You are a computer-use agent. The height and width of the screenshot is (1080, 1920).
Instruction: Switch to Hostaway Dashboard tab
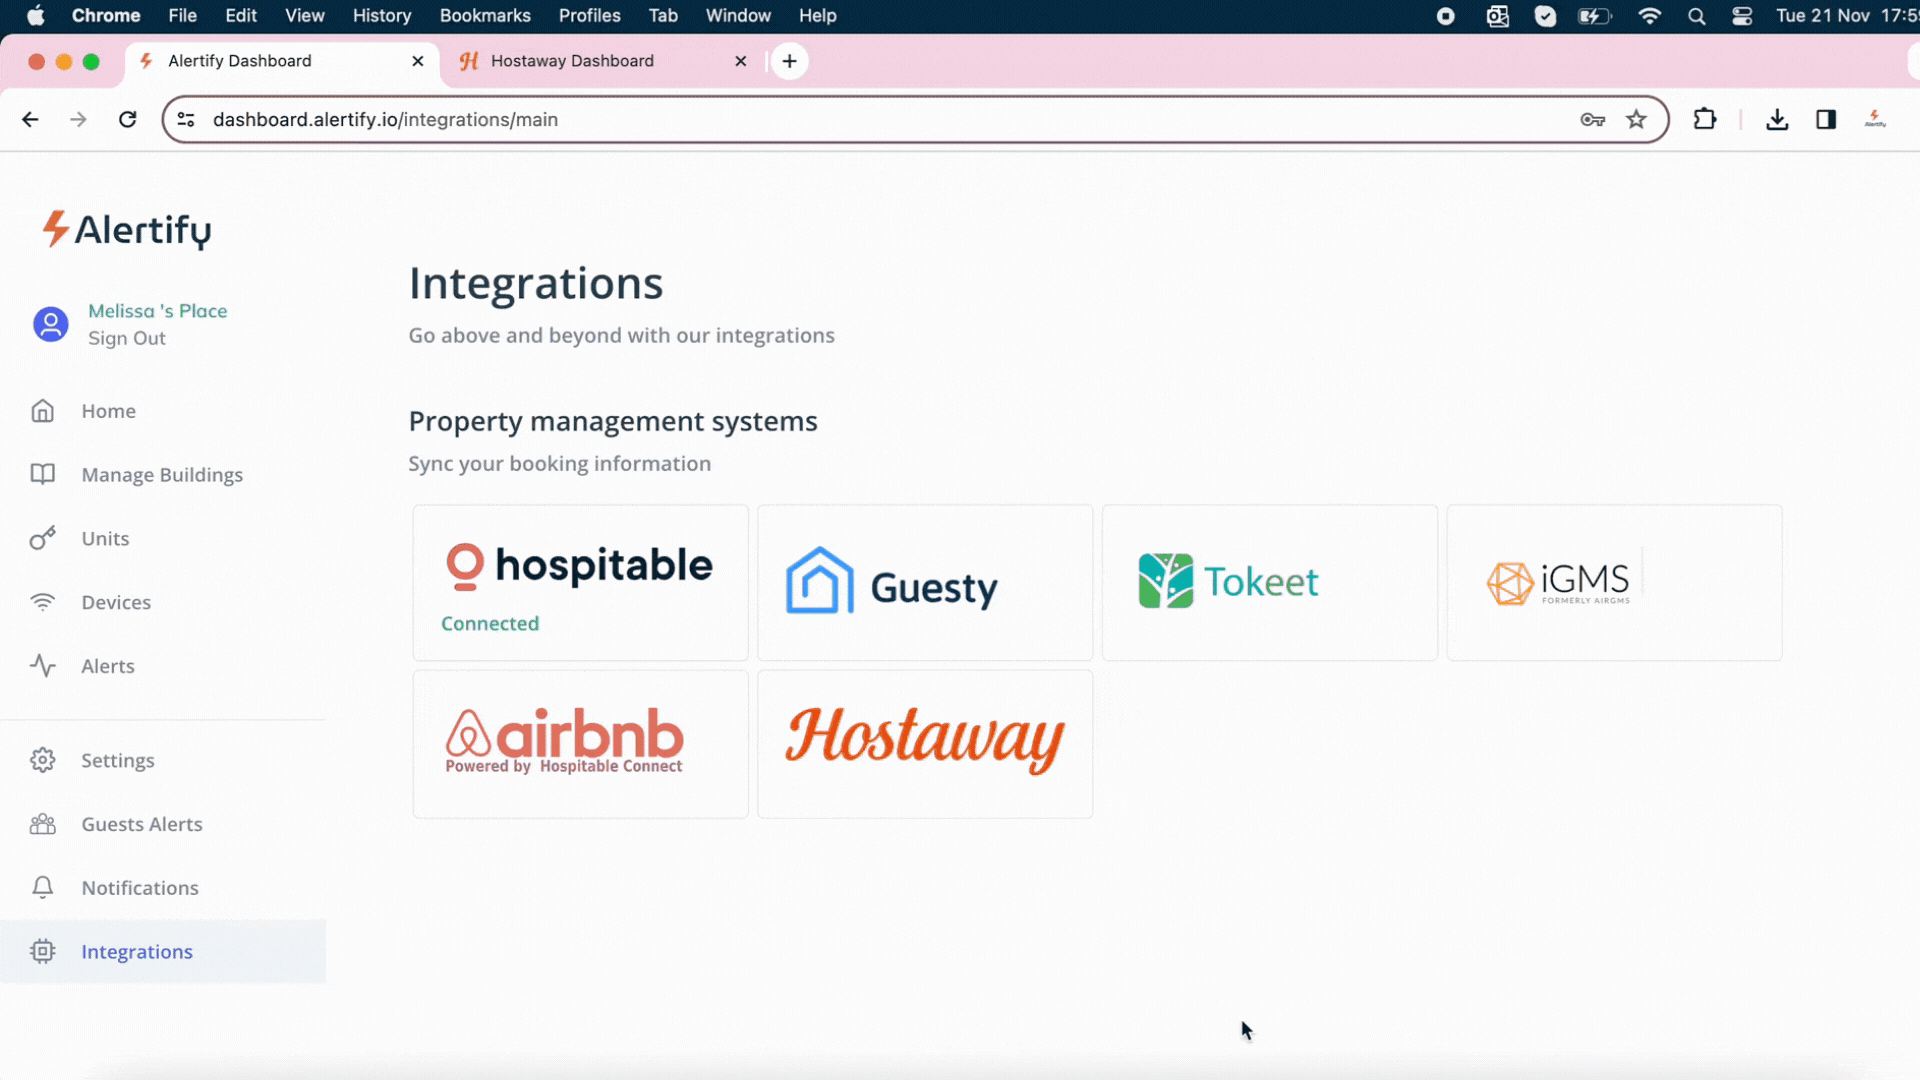click(572, 61)
